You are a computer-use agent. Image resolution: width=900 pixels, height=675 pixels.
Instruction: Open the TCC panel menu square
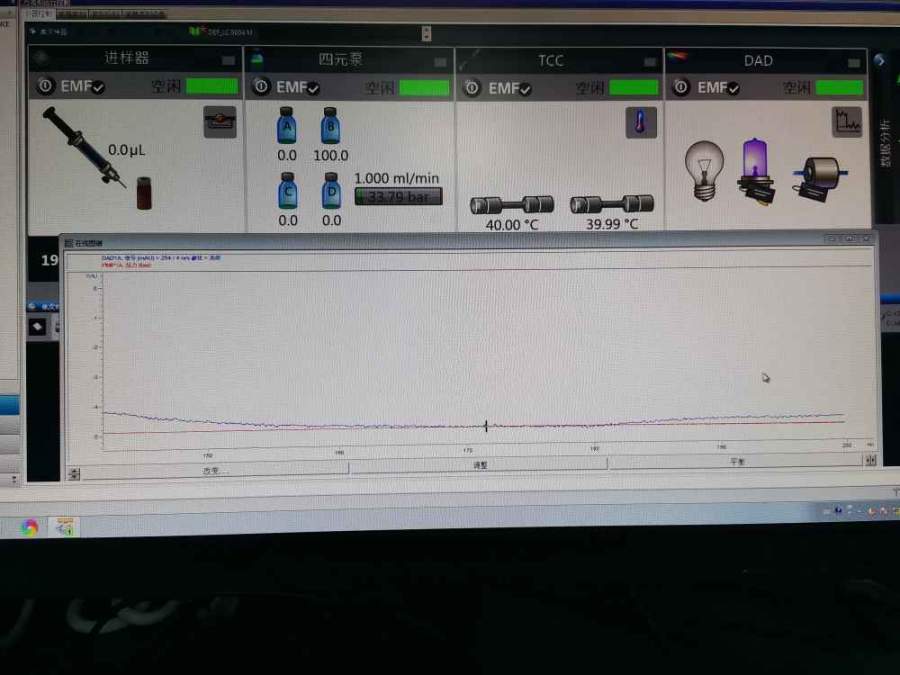(x=650, y=62)
